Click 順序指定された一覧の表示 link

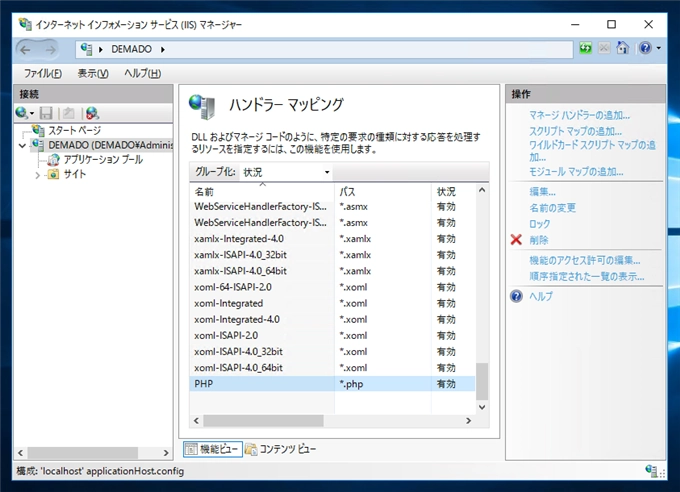587,276
